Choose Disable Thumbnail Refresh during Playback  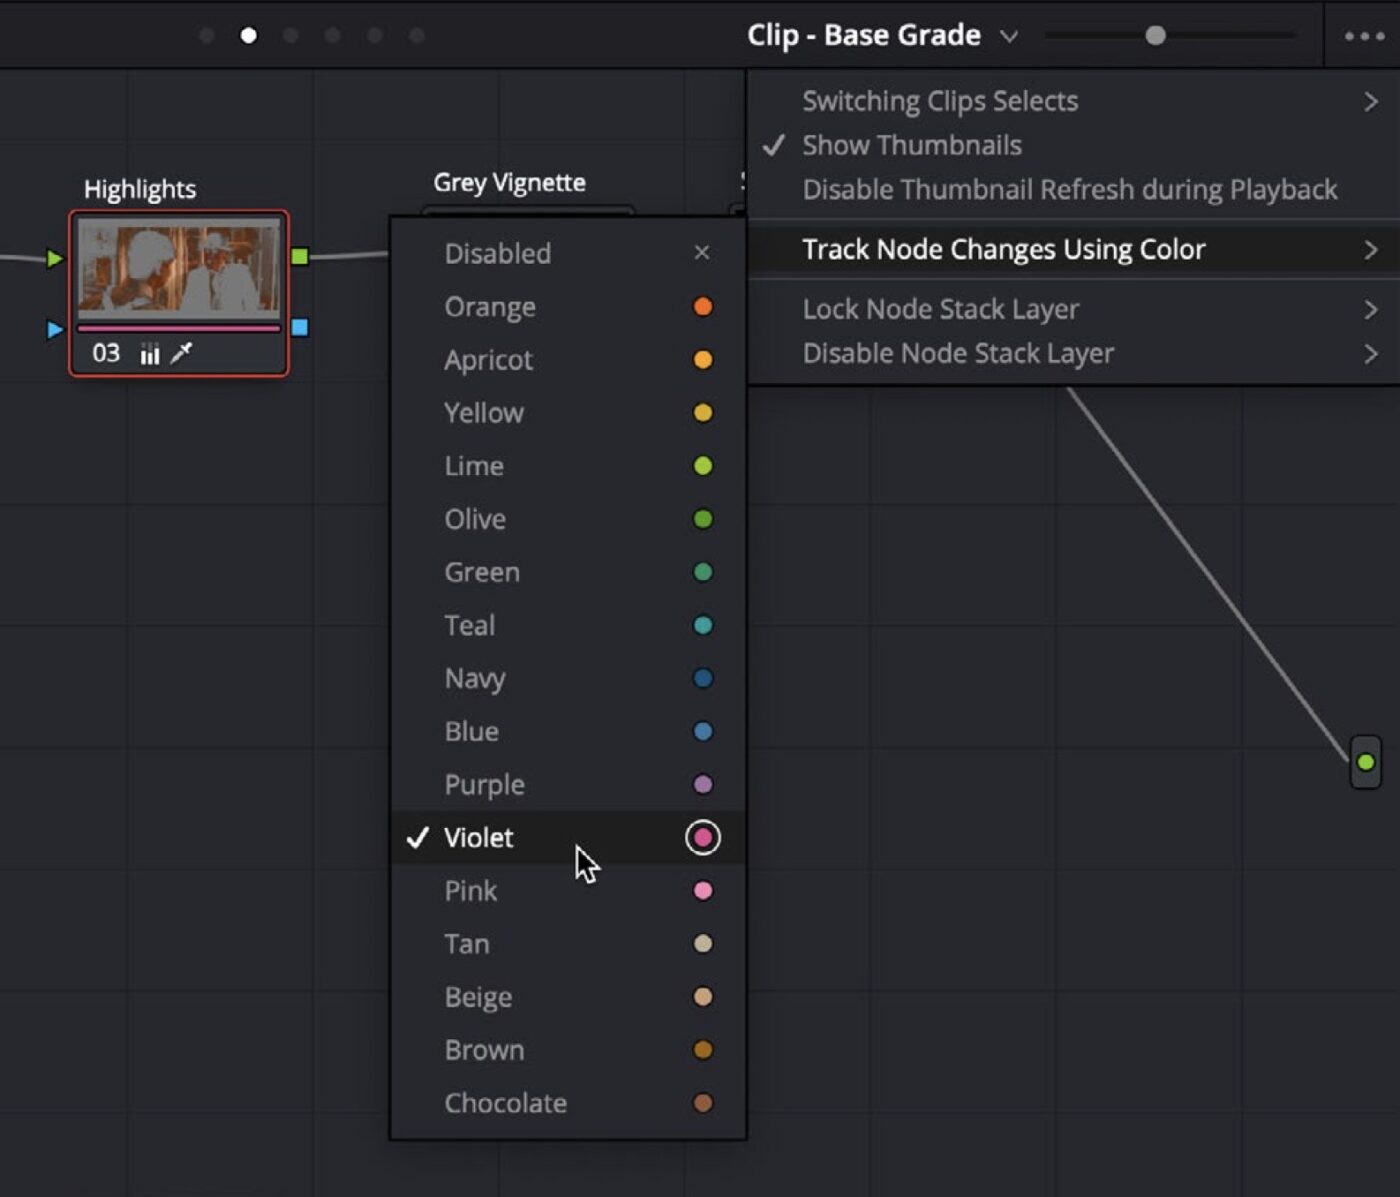(1072, 189)
